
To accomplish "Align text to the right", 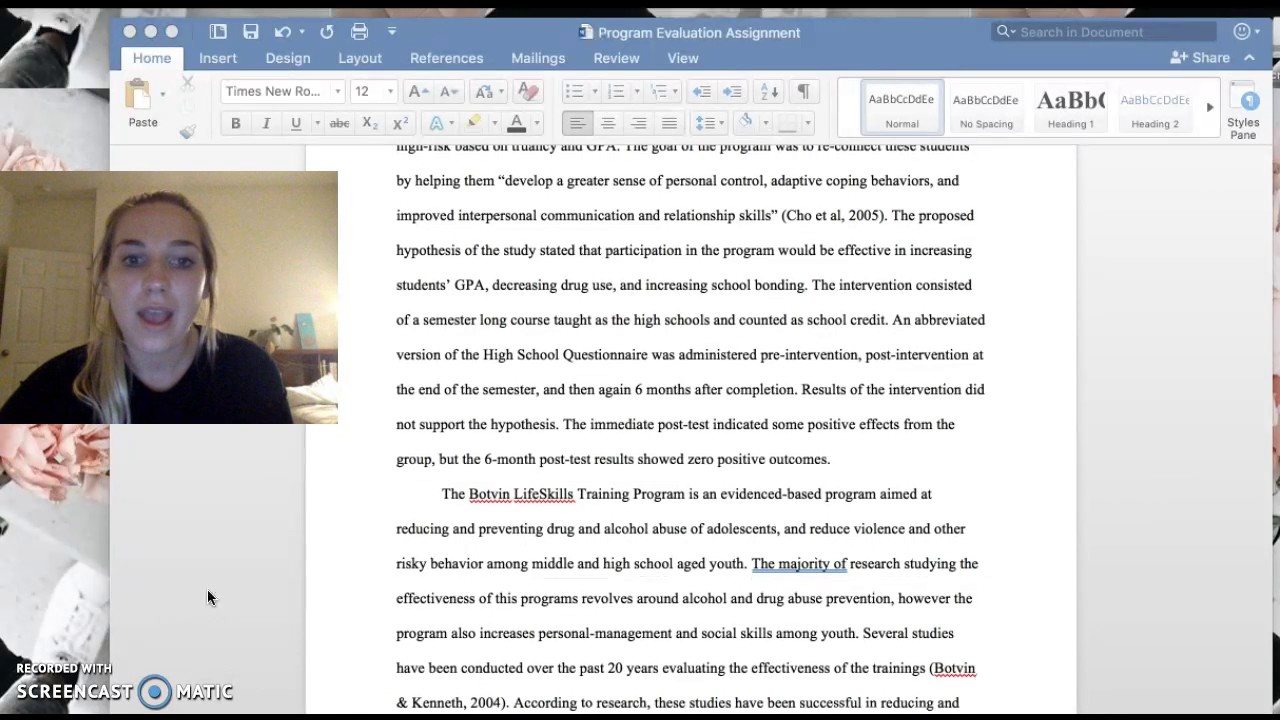I will point(639,123).
